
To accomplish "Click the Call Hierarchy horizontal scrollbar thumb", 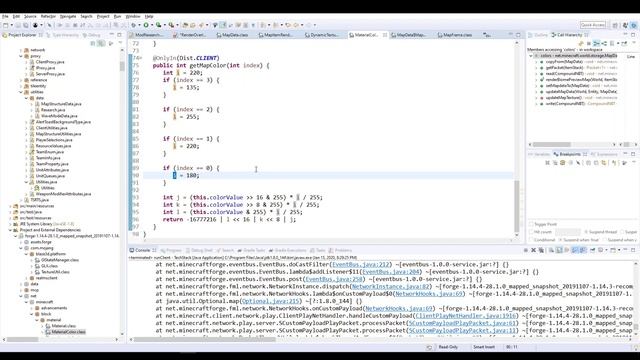I will tap(551, 144).
